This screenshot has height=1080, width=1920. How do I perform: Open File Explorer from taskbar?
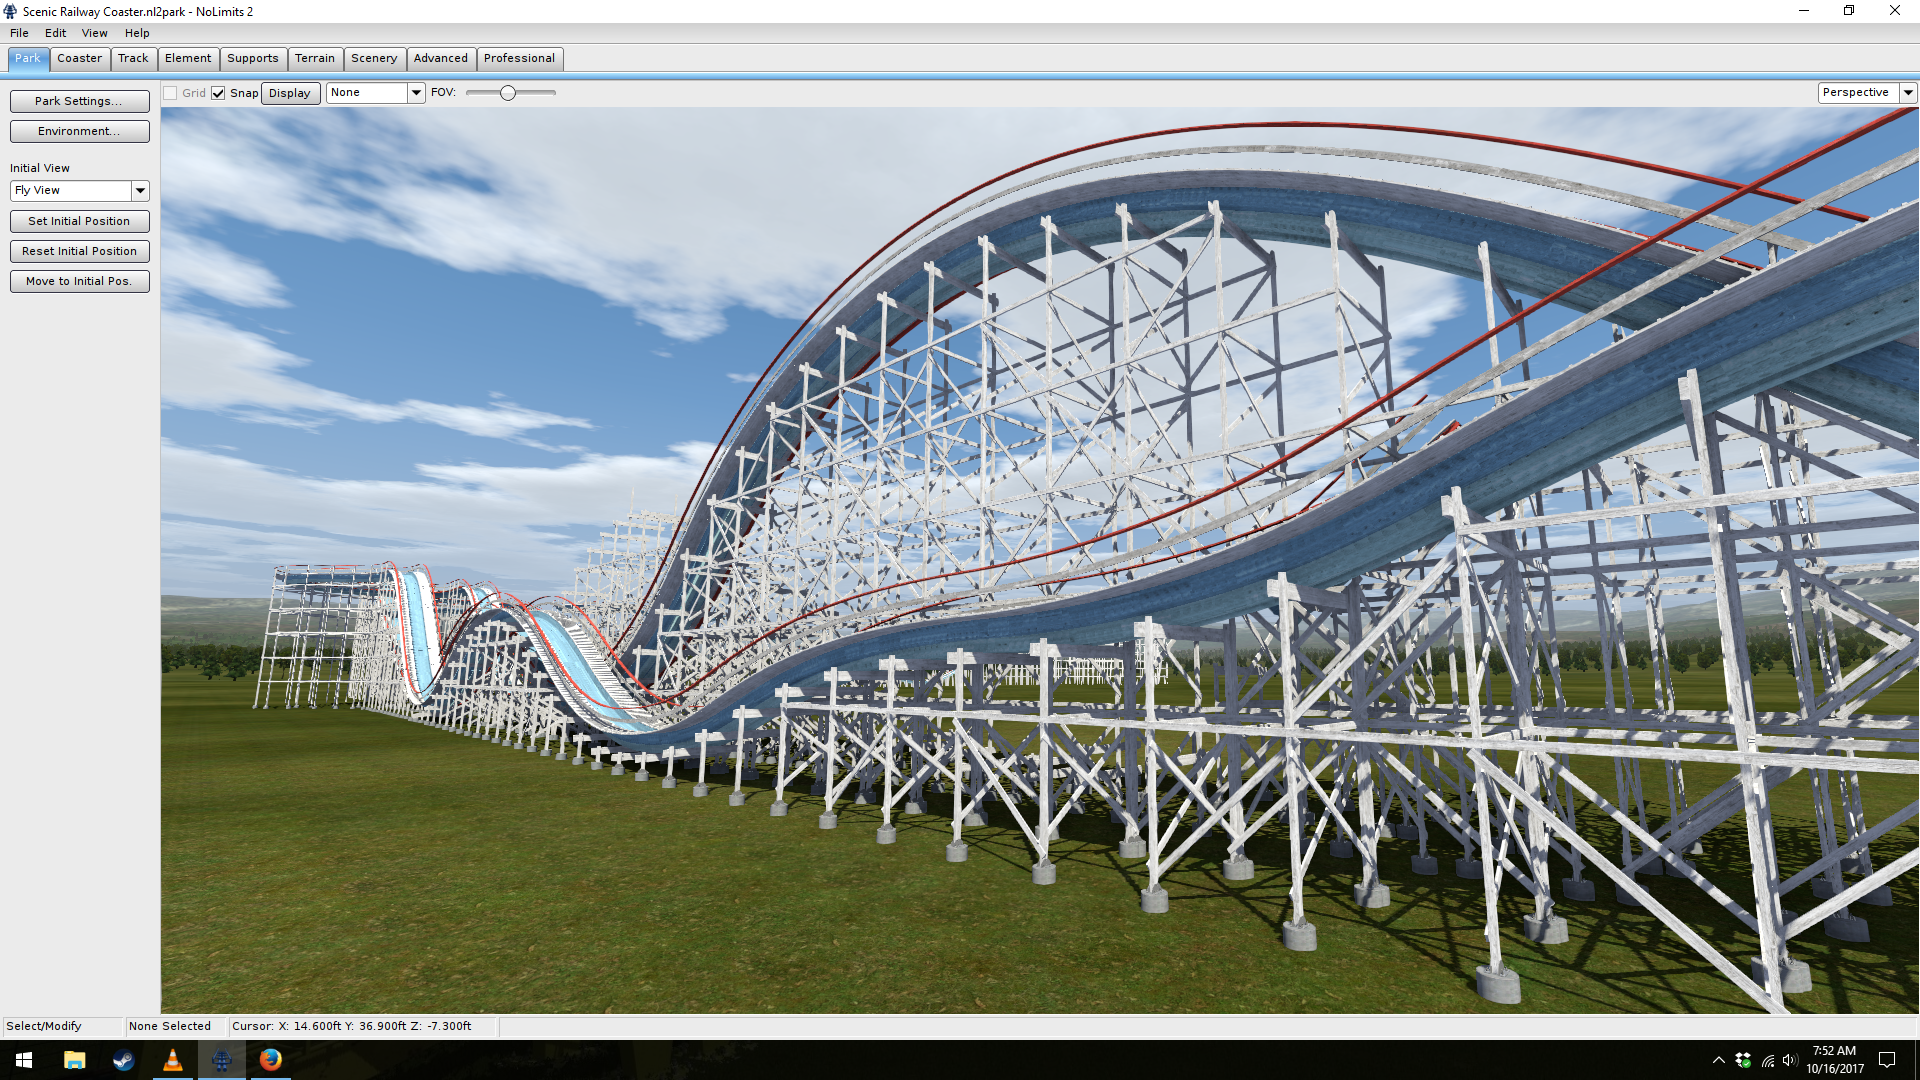pyautogui.click(x=74, y=1060)
